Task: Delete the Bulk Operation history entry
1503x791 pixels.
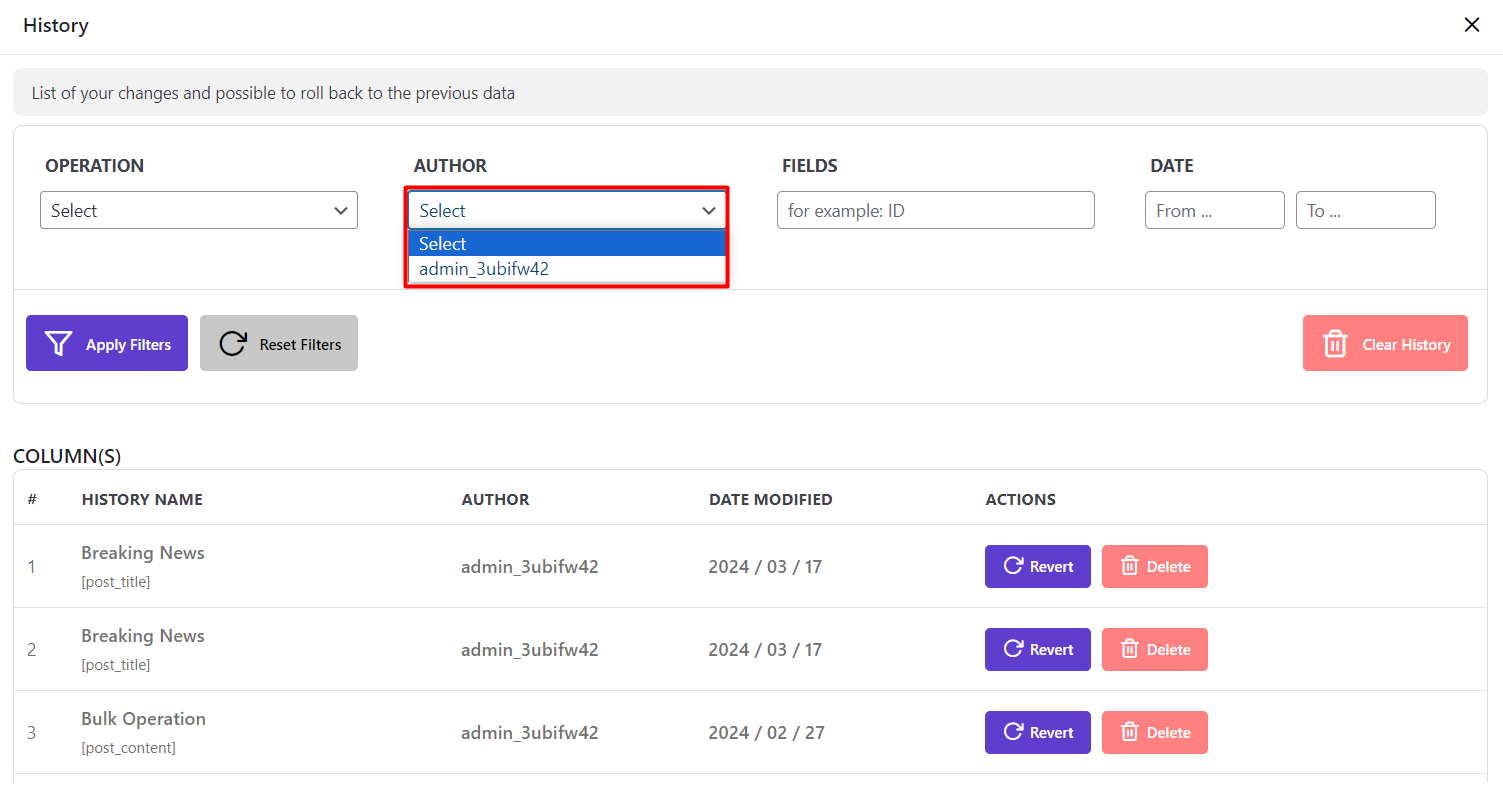Action: 1154,732
